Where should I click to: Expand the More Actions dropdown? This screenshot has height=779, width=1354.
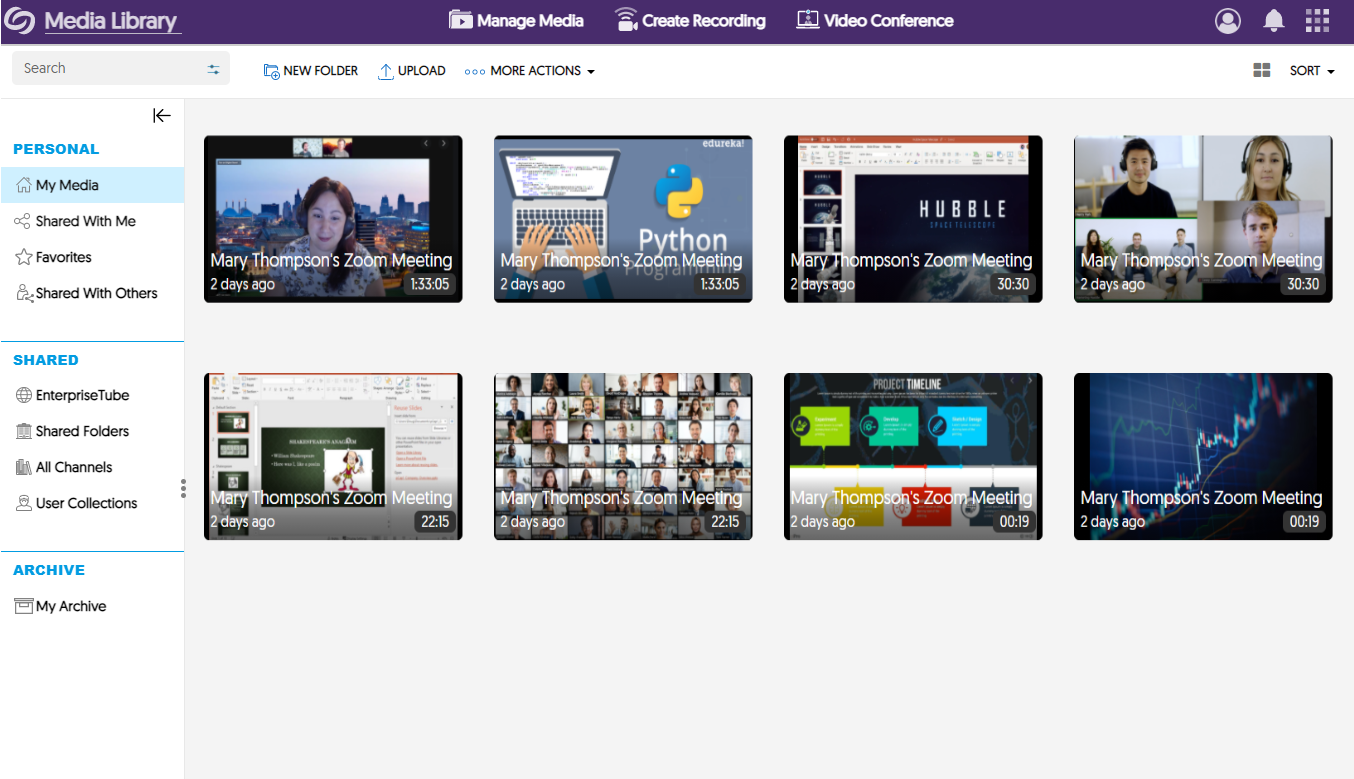pyautogui.click(x=530, y=71)
